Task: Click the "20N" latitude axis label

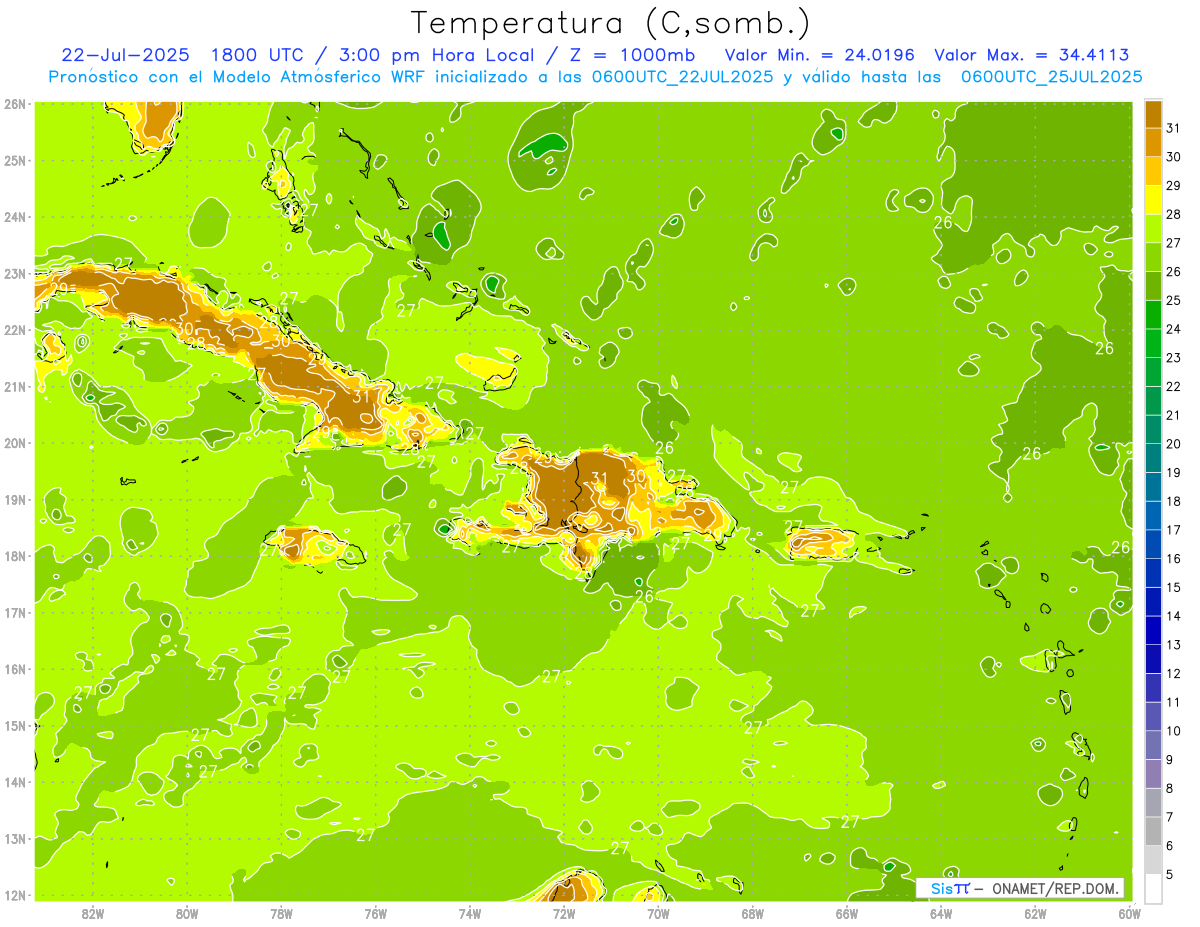Action: 14,443
